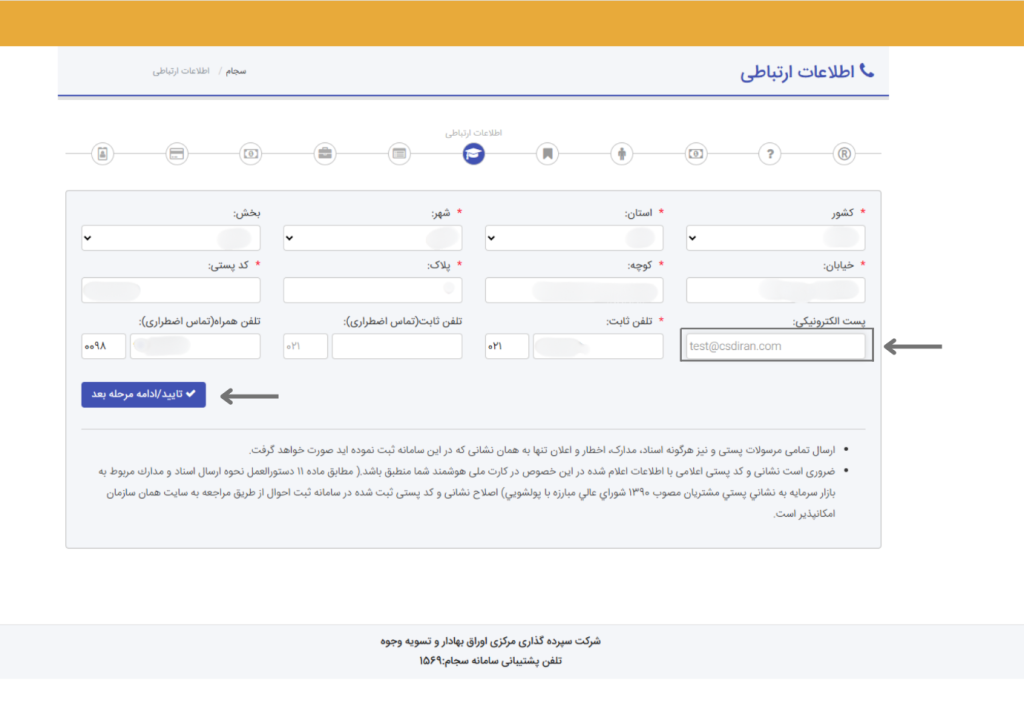This screenshot has width=1024, height=723.
Task: Click the پلاک (plate number) field
Action: coord(372,290)
